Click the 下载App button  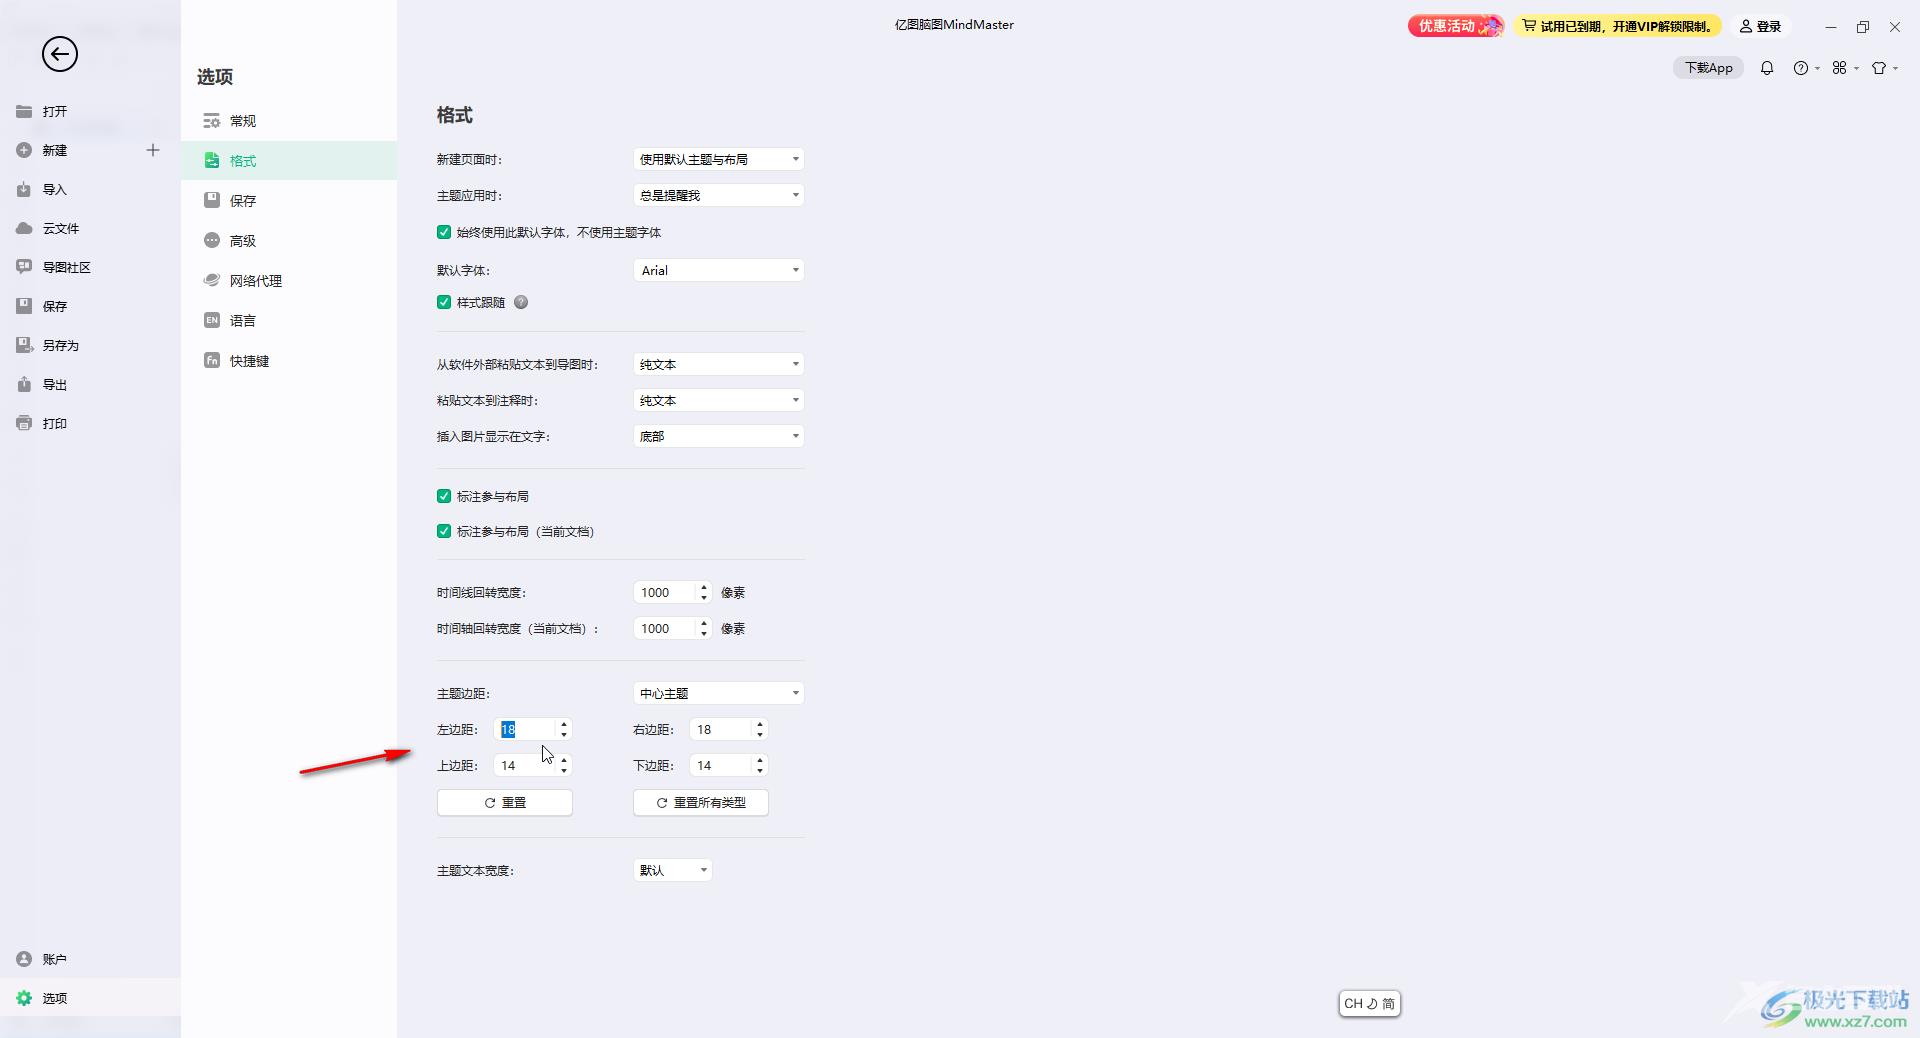[1708, 68]
